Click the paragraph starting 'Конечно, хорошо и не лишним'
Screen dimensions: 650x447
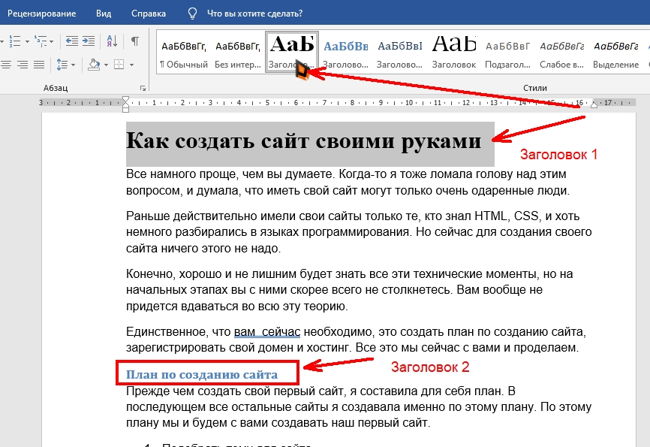tap(349, 290)
